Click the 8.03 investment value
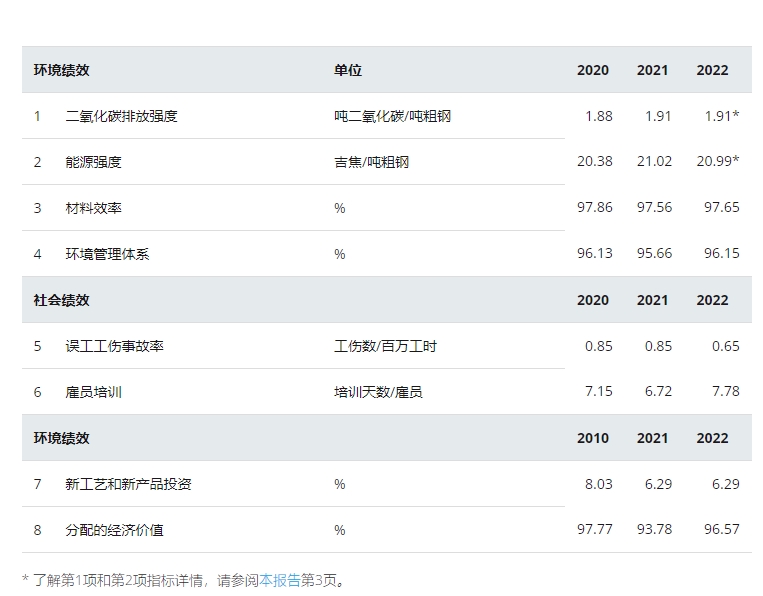The width and height of the screenshot is (763, 596). click(x=598, y=484)
